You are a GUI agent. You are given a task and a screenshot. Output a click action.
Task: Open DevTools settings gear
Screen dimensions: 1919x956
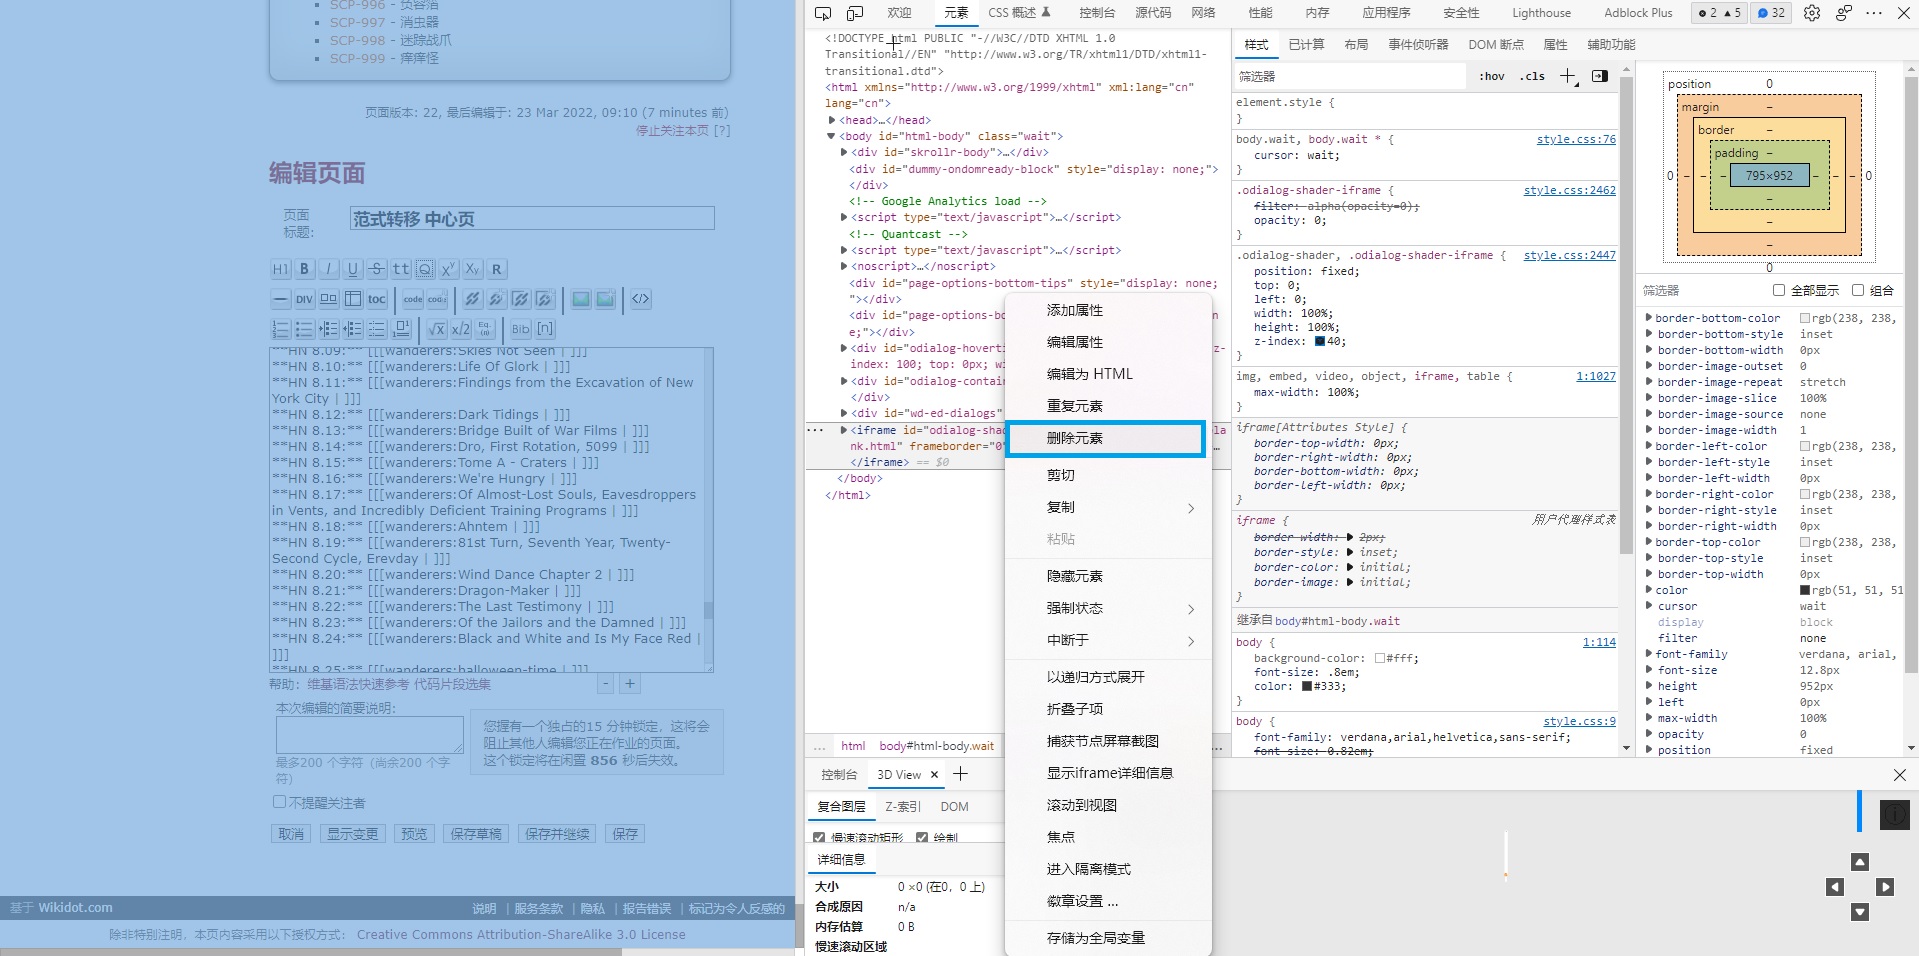pos(1812,13)
